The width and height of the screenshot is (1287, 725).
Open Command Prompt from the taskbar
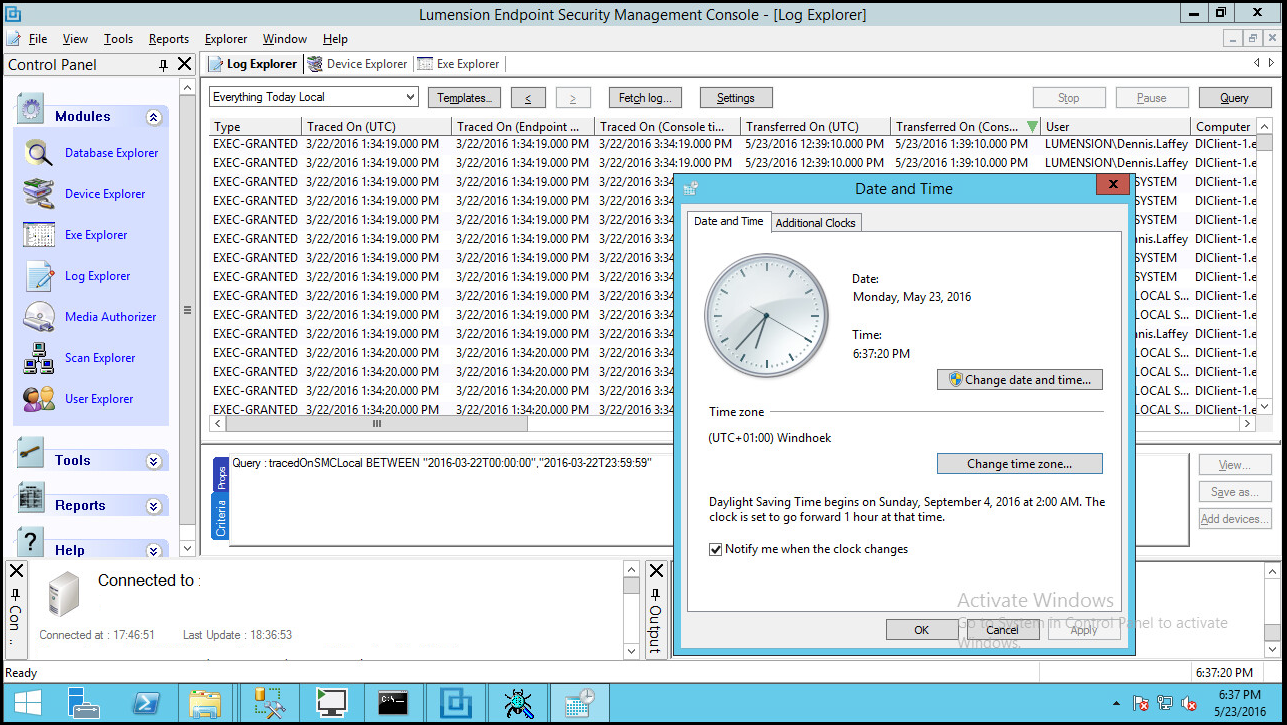pyautogui.click(x=393, y=703)
